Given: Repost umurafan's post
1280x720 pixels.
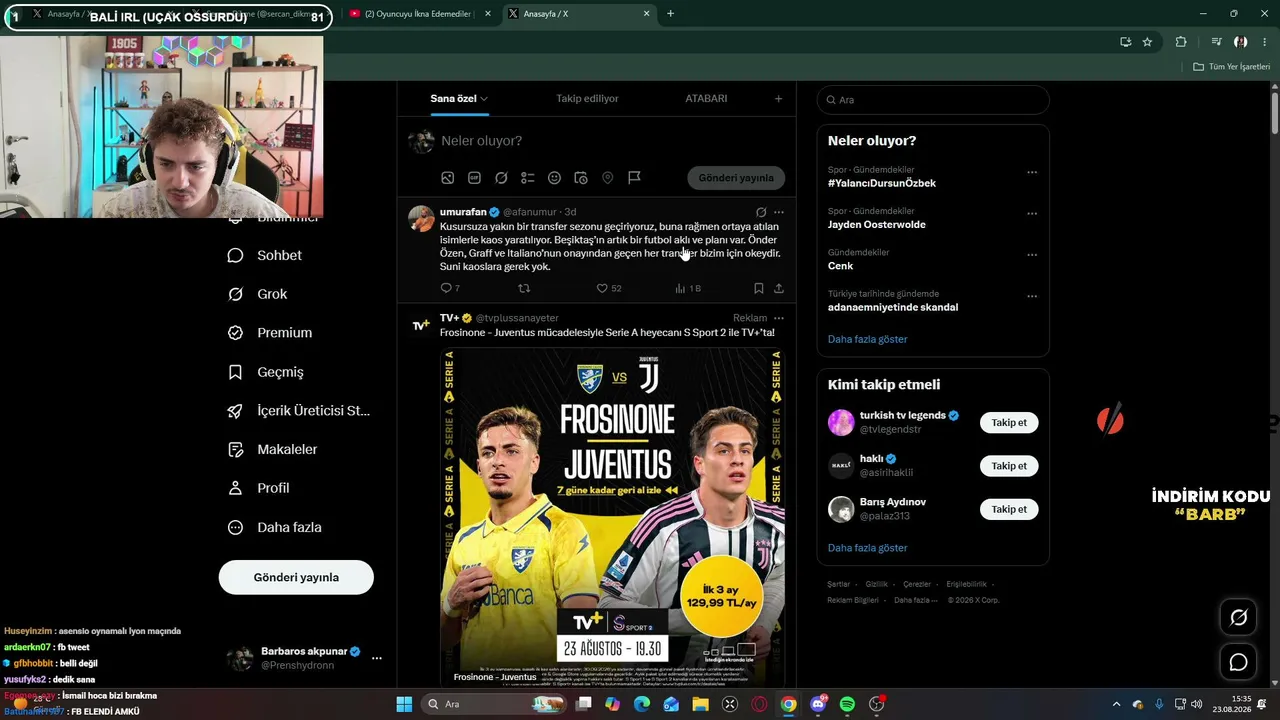Looking at the screenshot, I should click(524, 288).
